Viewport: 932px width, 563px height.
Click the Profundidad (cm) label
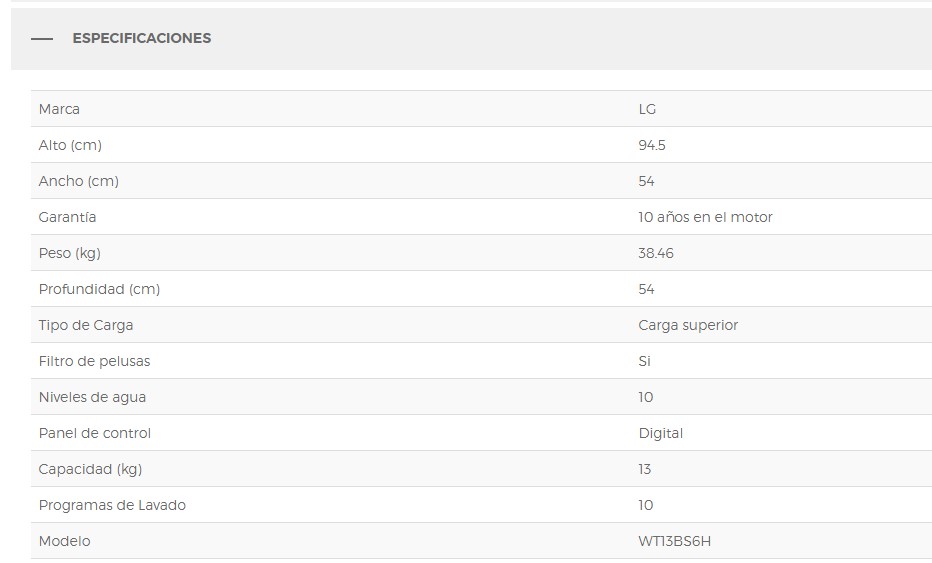point(99,289)
